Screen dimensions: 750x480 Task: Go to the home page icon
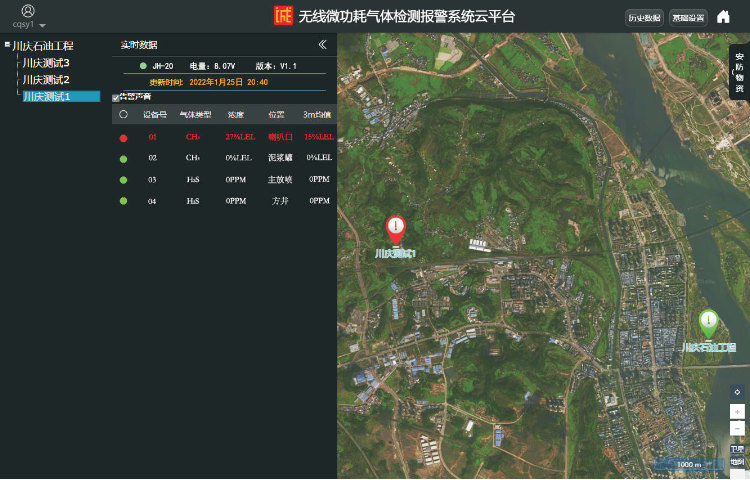point(723,17)
